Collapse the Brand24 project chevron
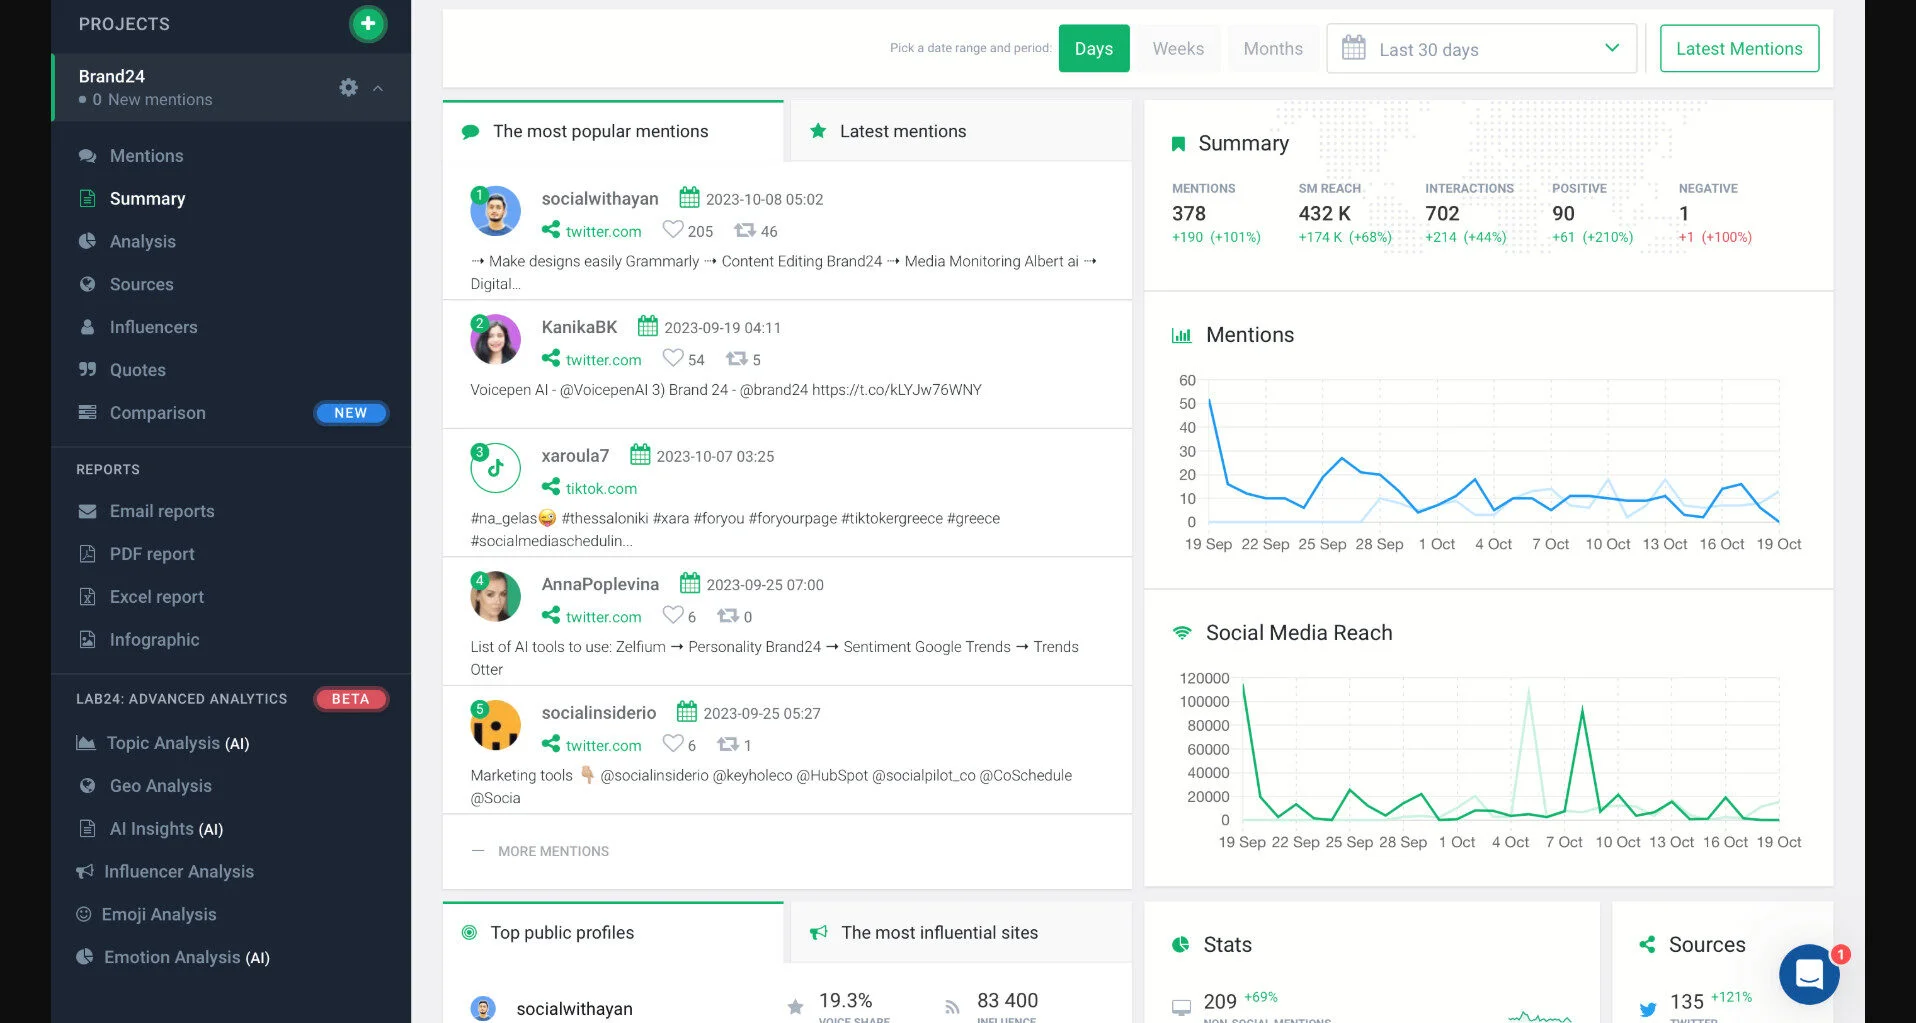The height and width of the screenshot is (1023, 1916). click(378, 88)
